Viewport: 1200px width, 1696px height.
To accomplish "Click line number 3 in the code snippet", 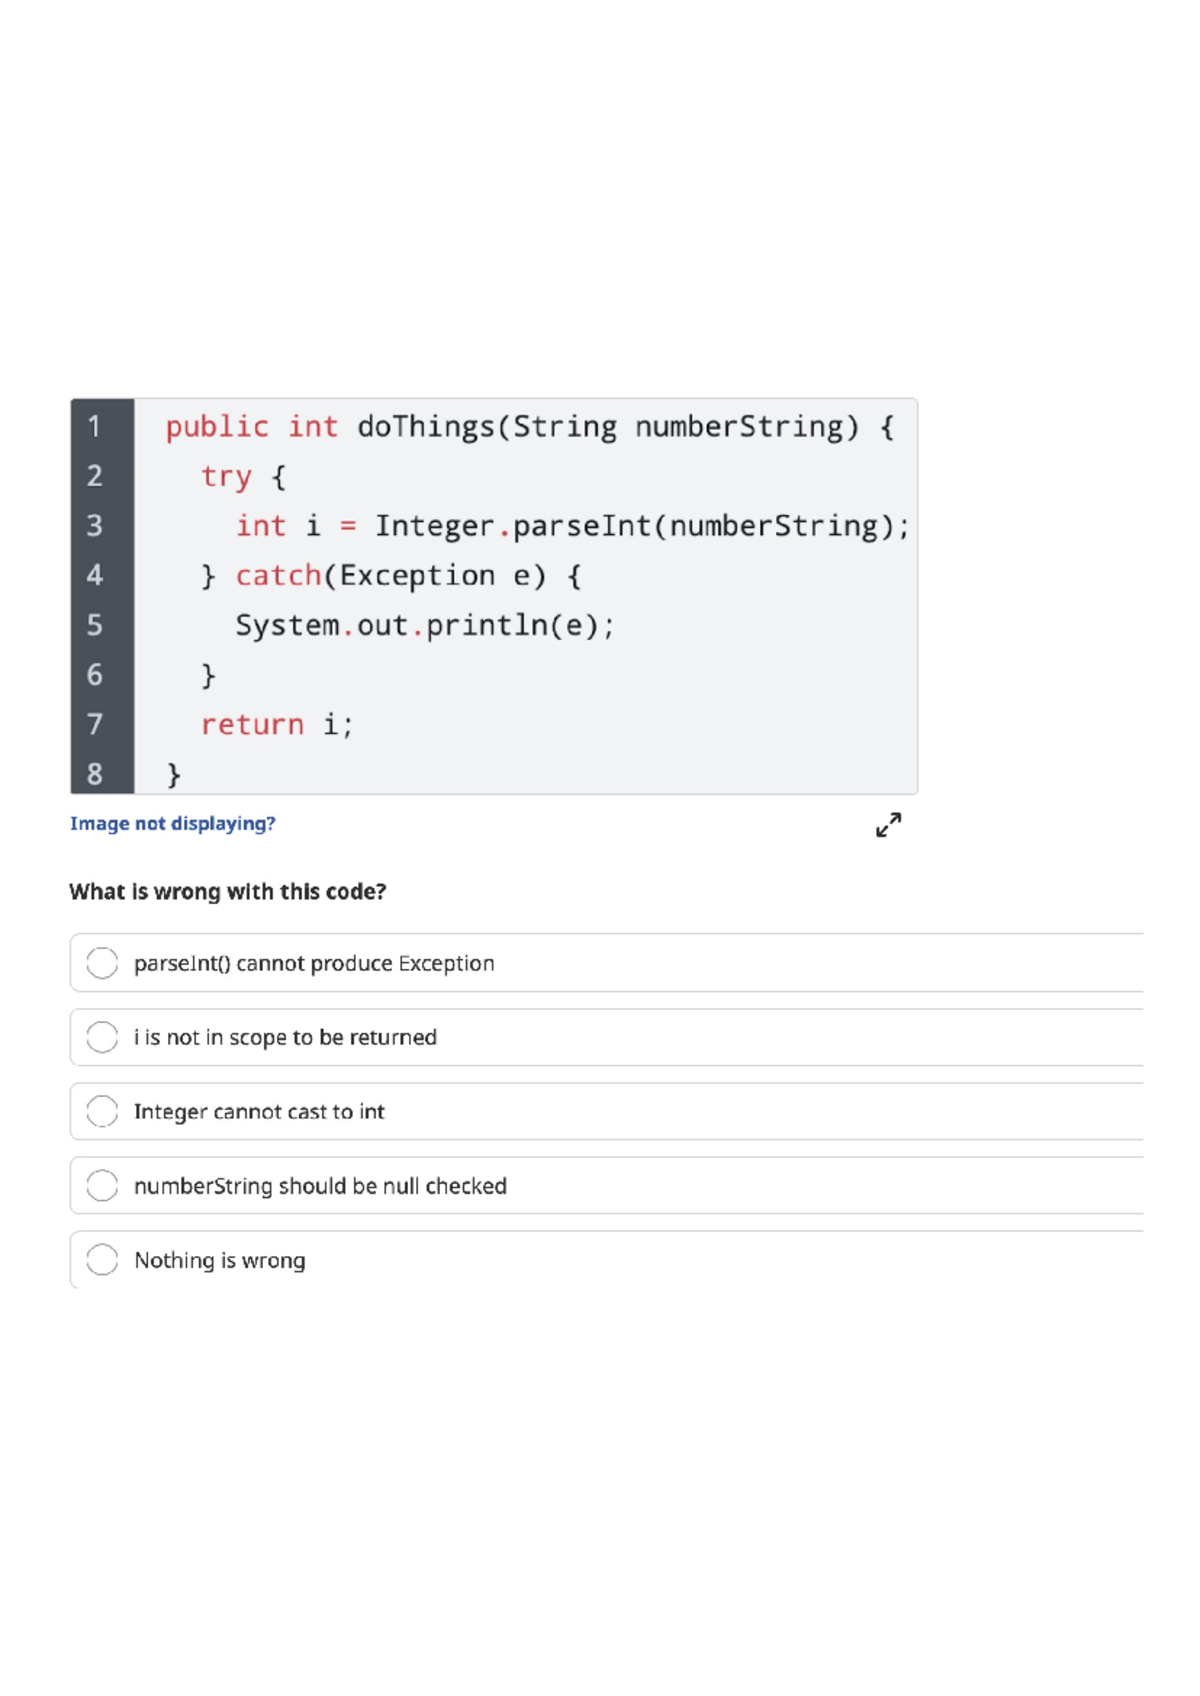I will 95,526.
